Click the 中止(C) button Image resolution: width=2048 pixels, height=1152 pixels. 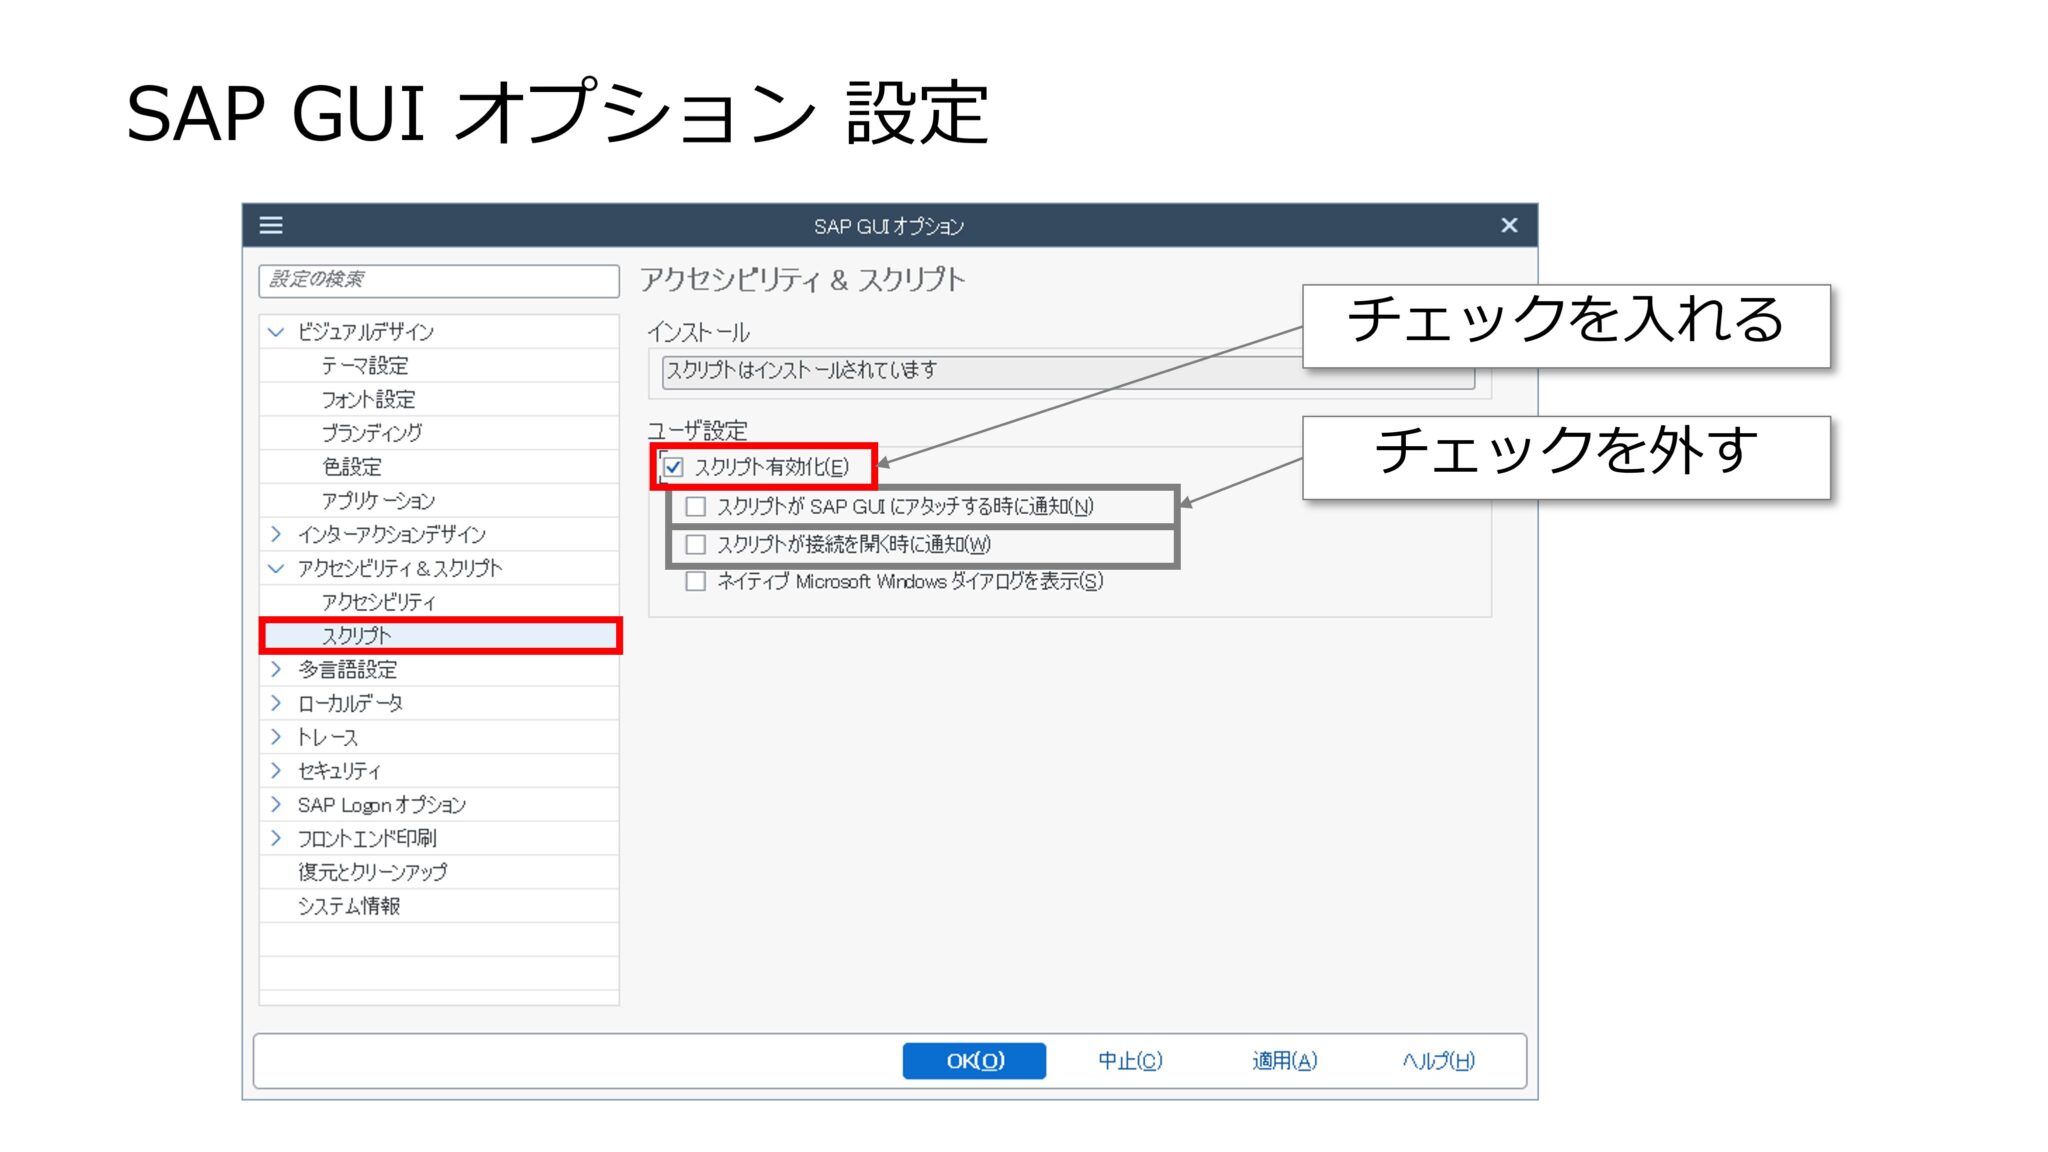1130,1061
